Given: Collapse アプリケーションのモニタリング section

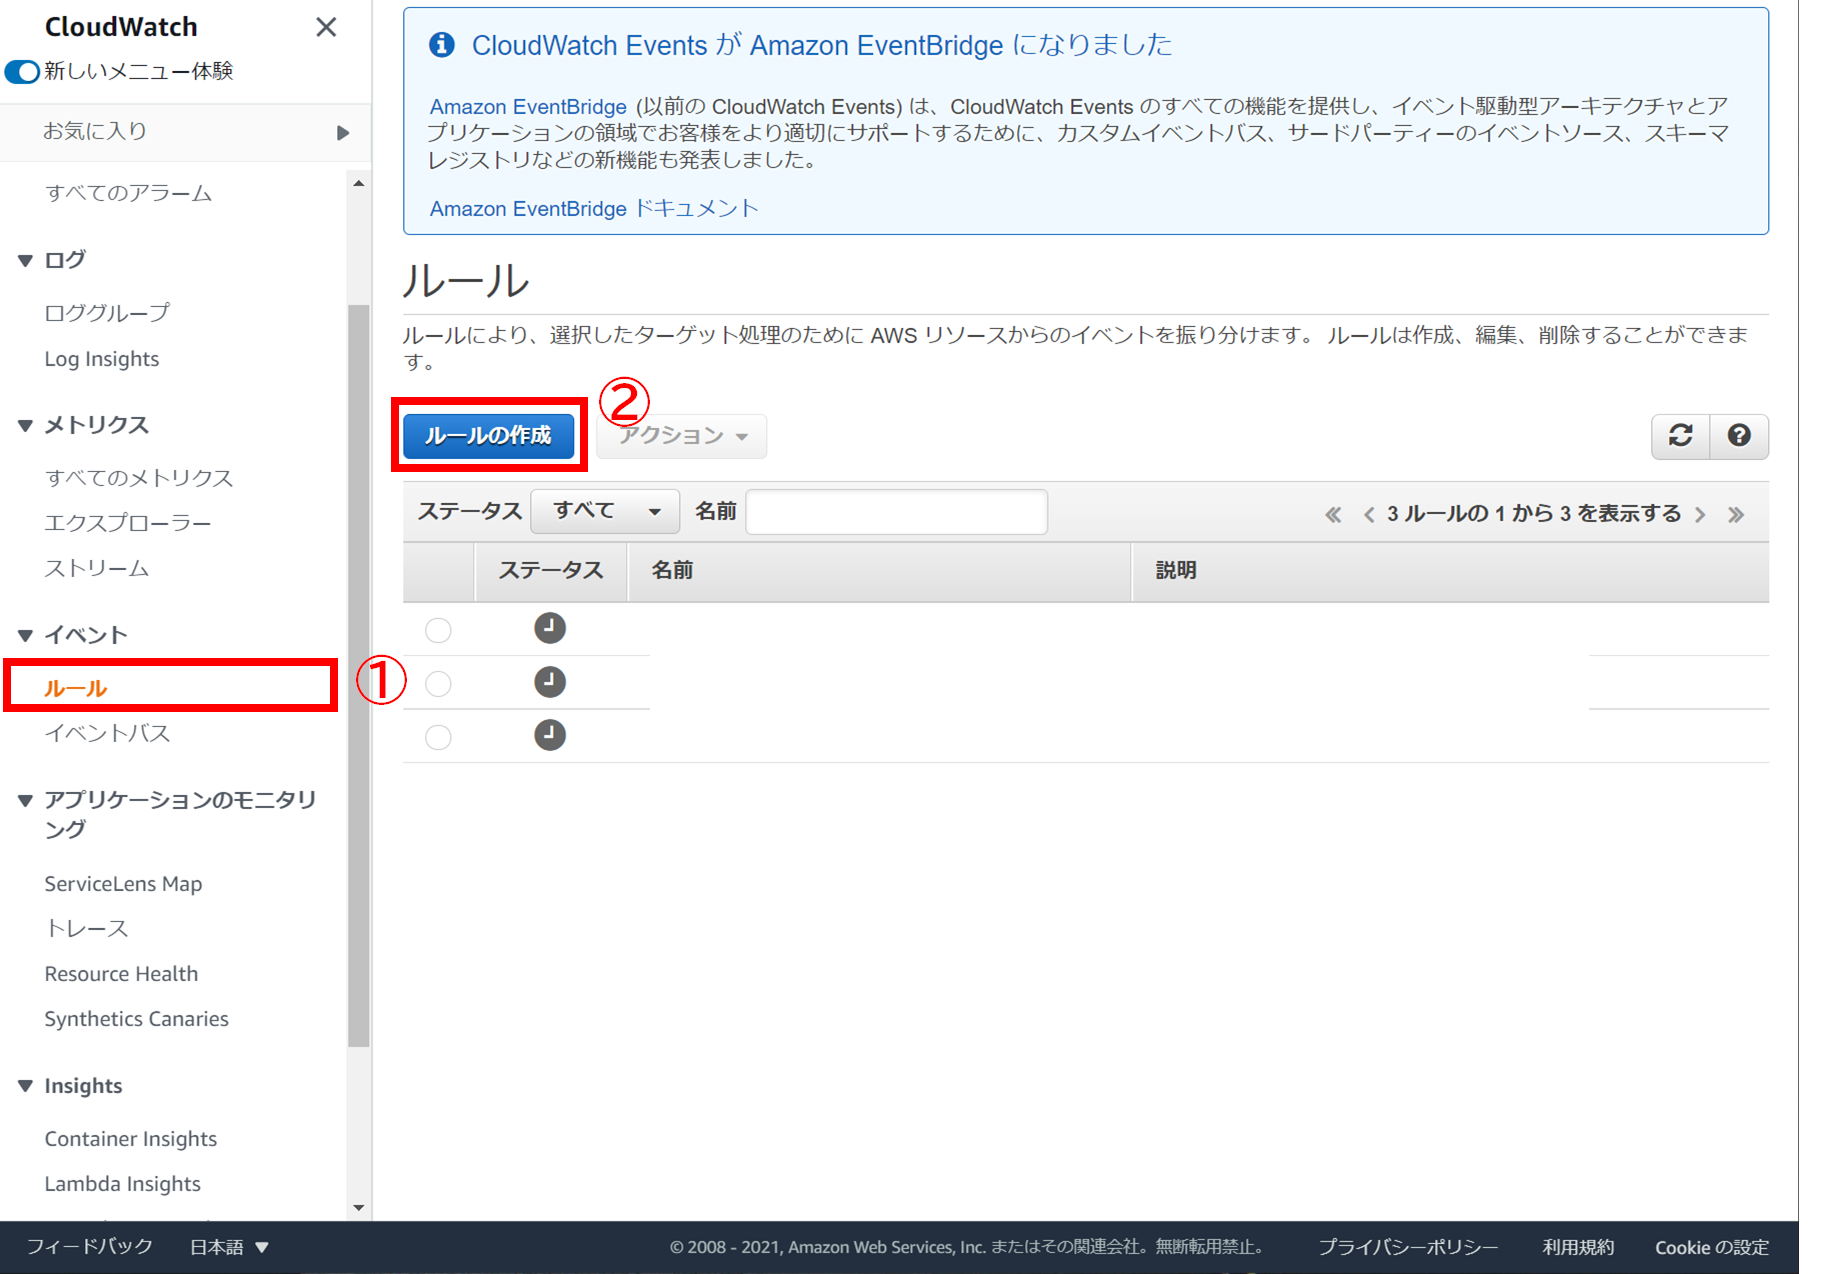Looking at the screenshot, I should pyautogui.click(x=26, y=800).
